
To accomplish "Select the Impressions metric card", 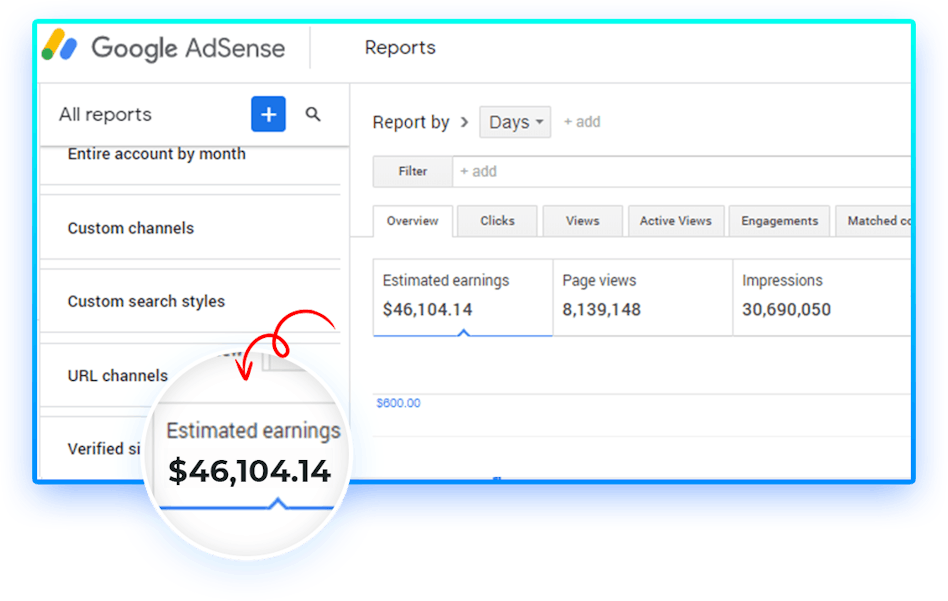I will click(820, 296).
